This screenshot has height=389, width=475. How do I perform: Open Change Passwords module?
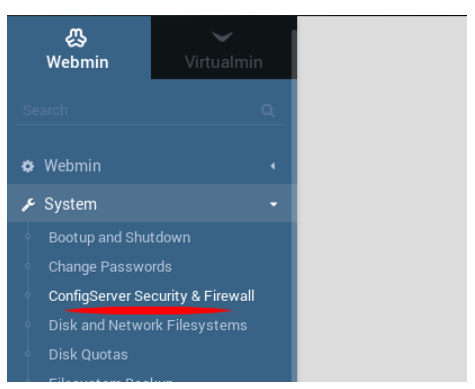(110, 267)
